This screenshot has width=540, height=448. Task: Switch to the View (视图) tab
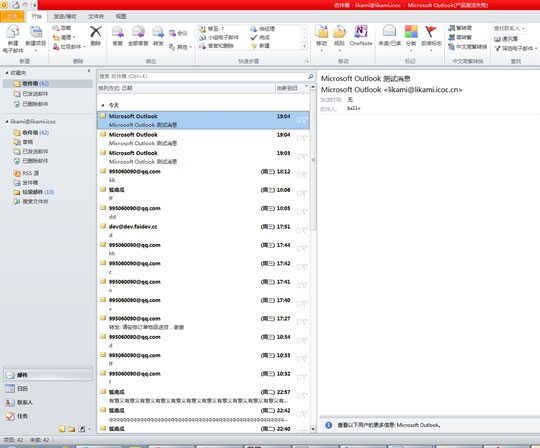point(121,16)
